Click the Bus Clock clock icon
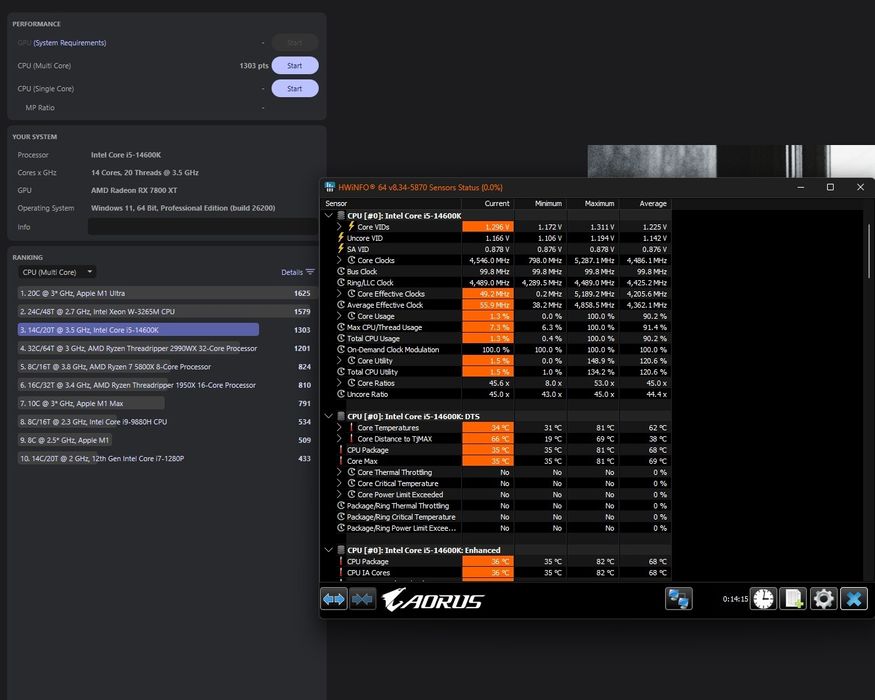875x700 pixels. (341, 271)
